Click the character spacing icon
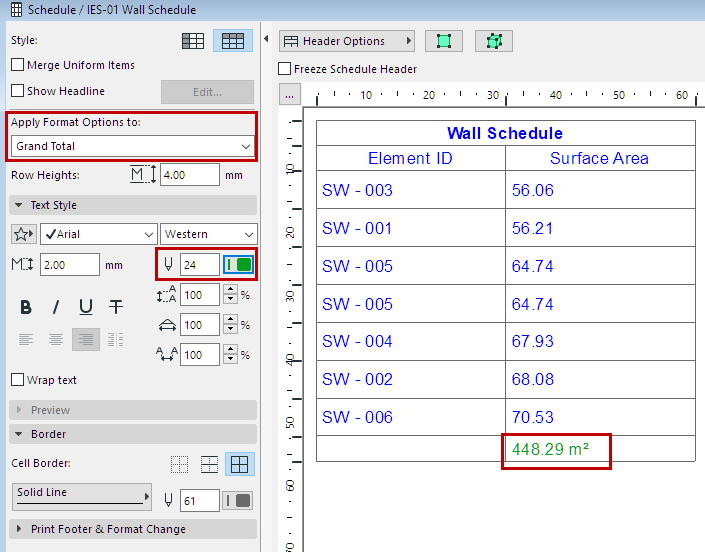 pos(167,355)
